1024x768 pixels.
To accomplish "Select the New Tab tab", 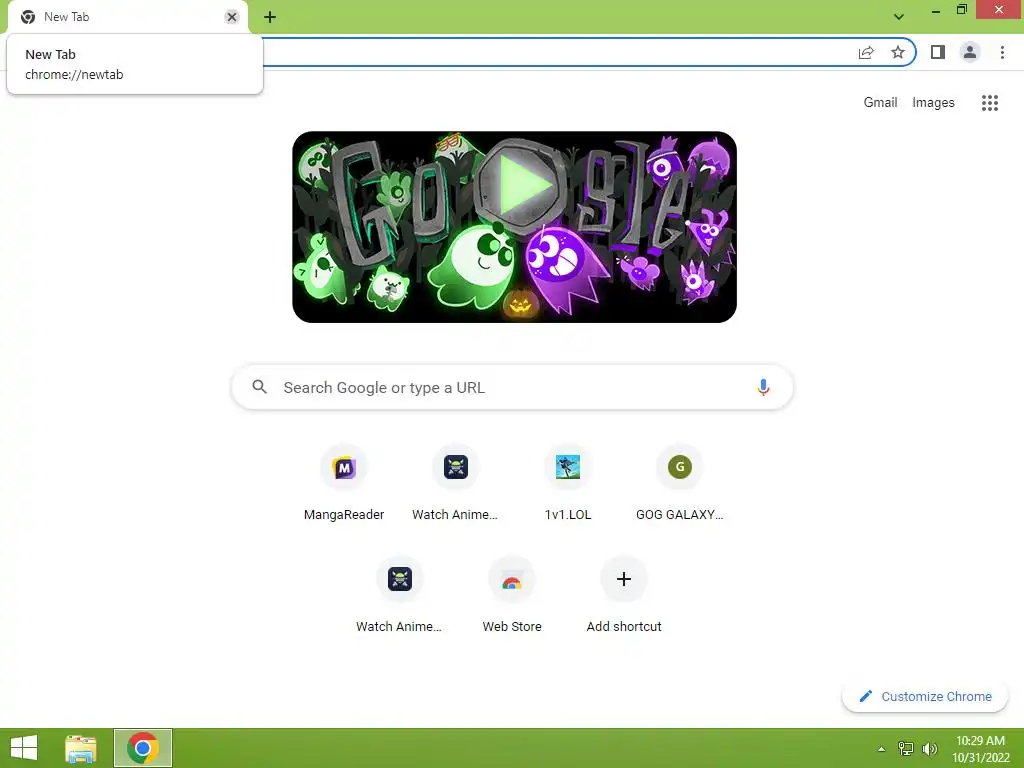I will pos(127,17).
